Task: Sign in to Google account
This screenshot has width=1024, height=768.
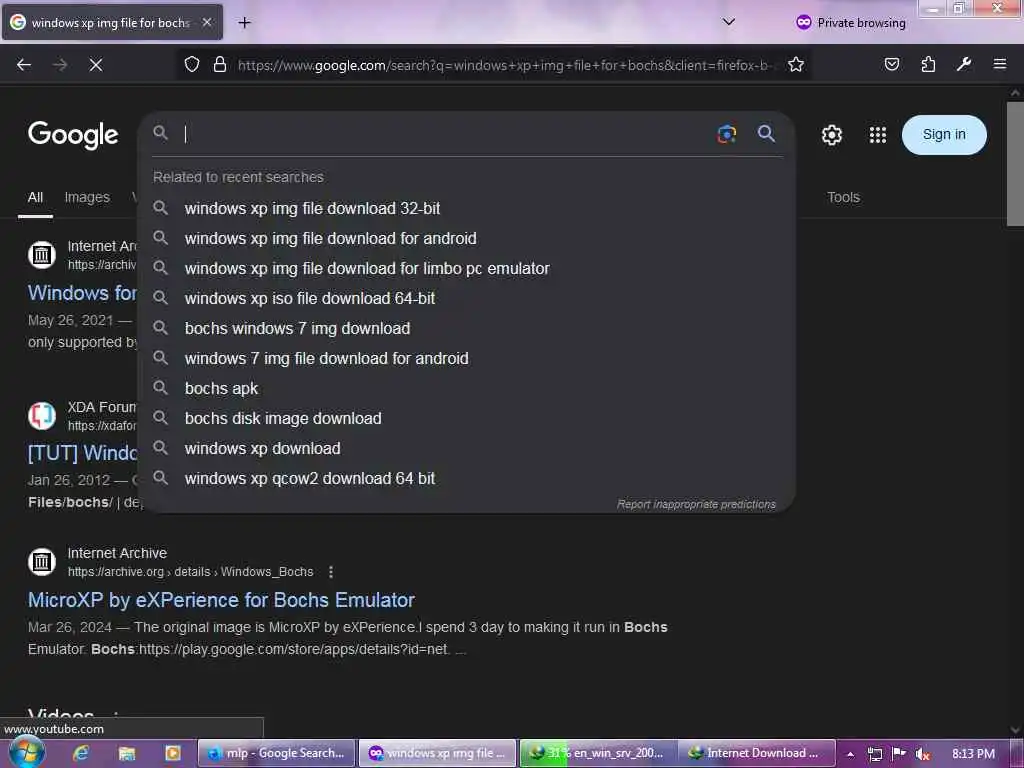Action: (944, 135)
